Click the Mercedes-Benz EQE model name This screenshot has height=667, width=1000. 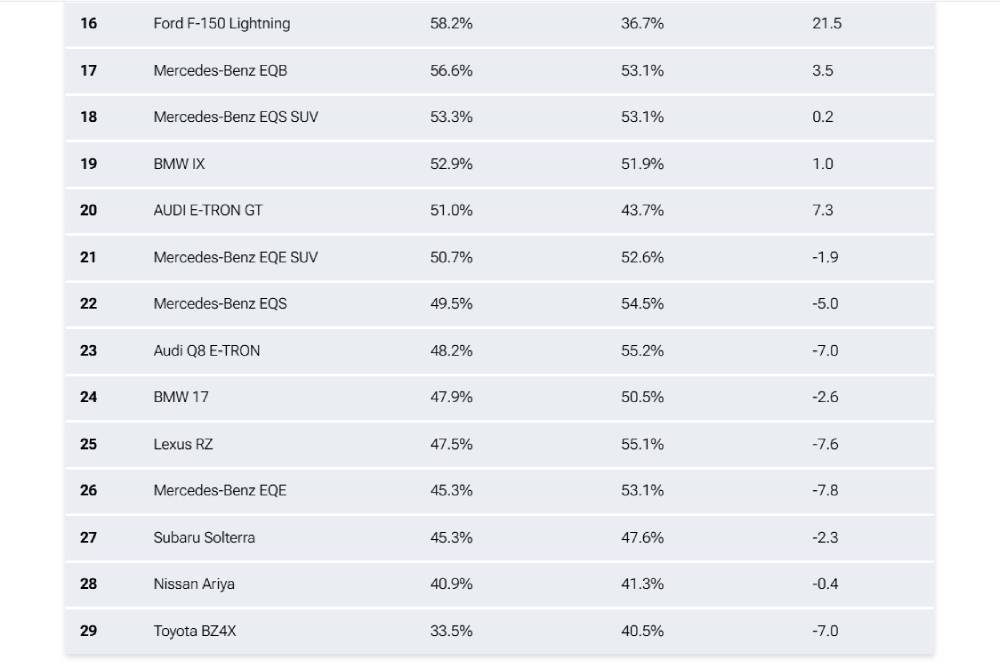pyautogui.click(x=220, y=490)
